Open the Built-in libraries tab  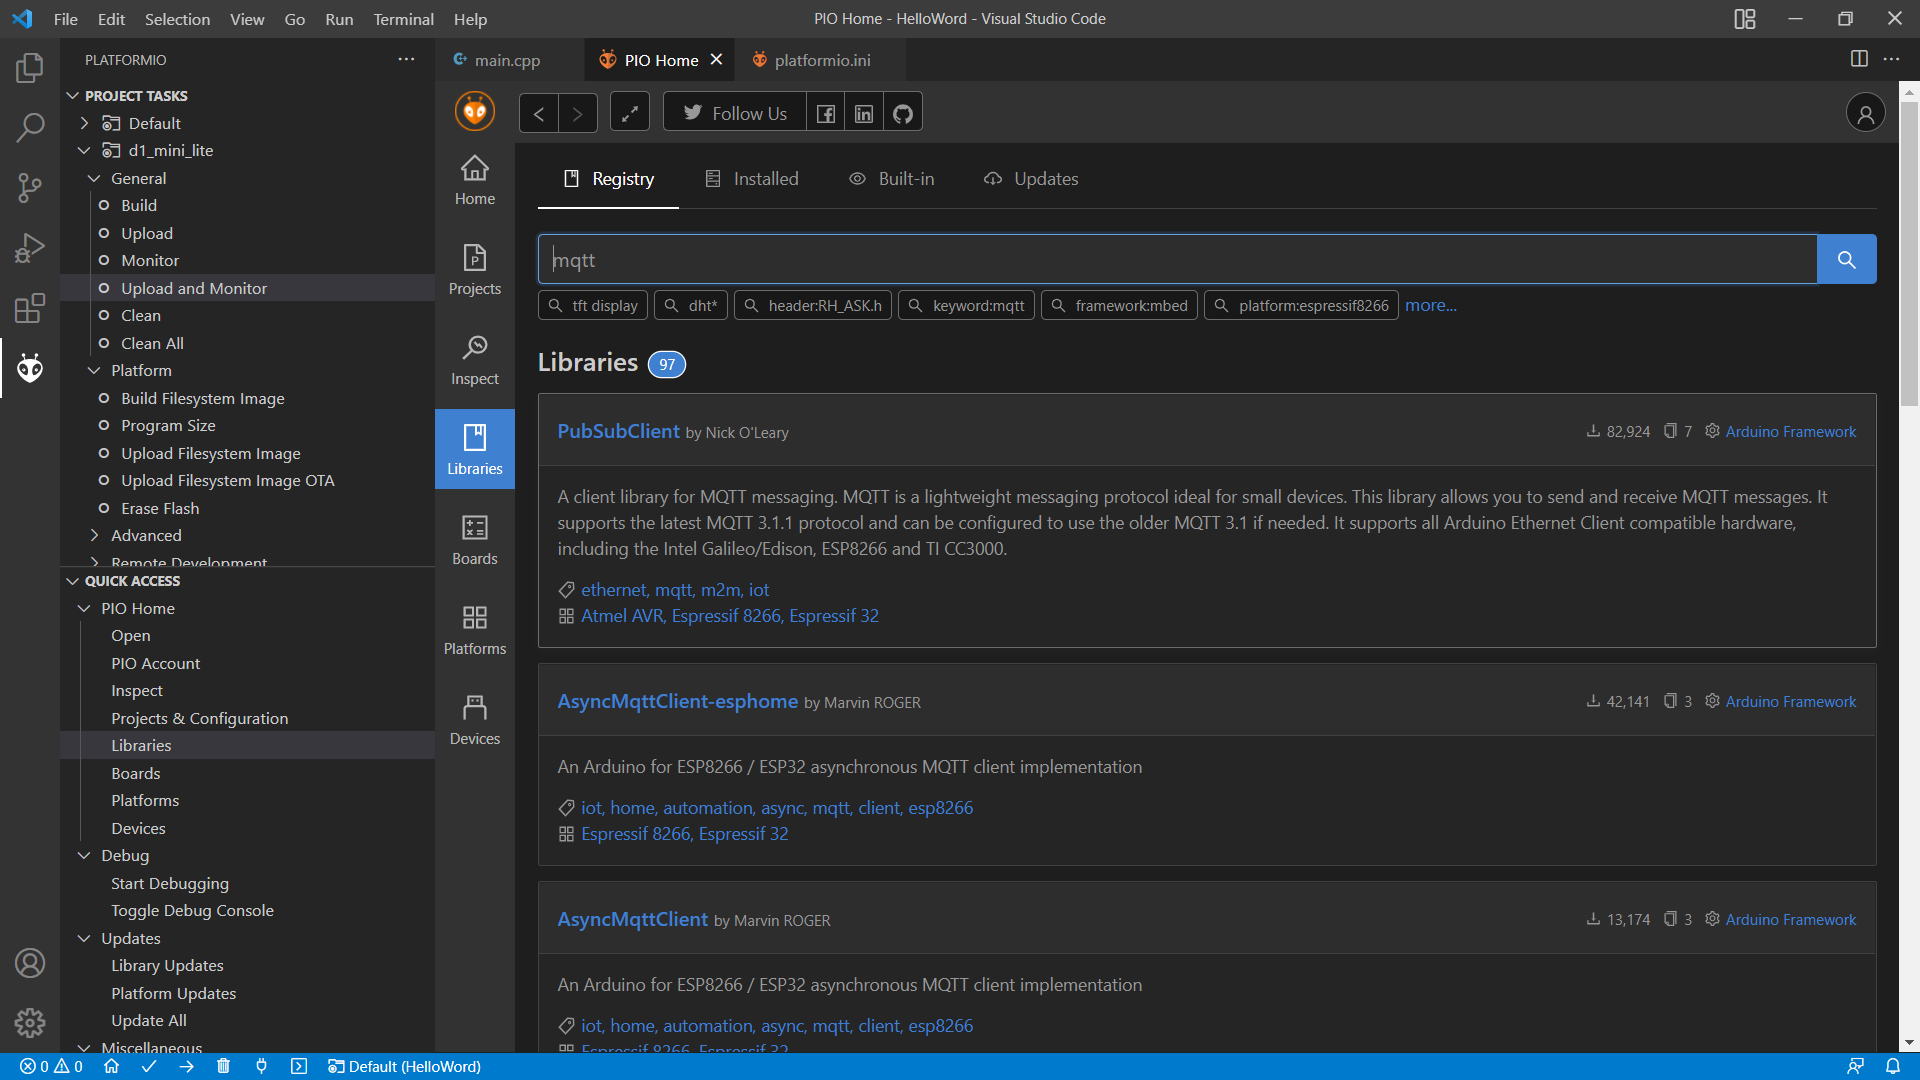click(892, 179)
